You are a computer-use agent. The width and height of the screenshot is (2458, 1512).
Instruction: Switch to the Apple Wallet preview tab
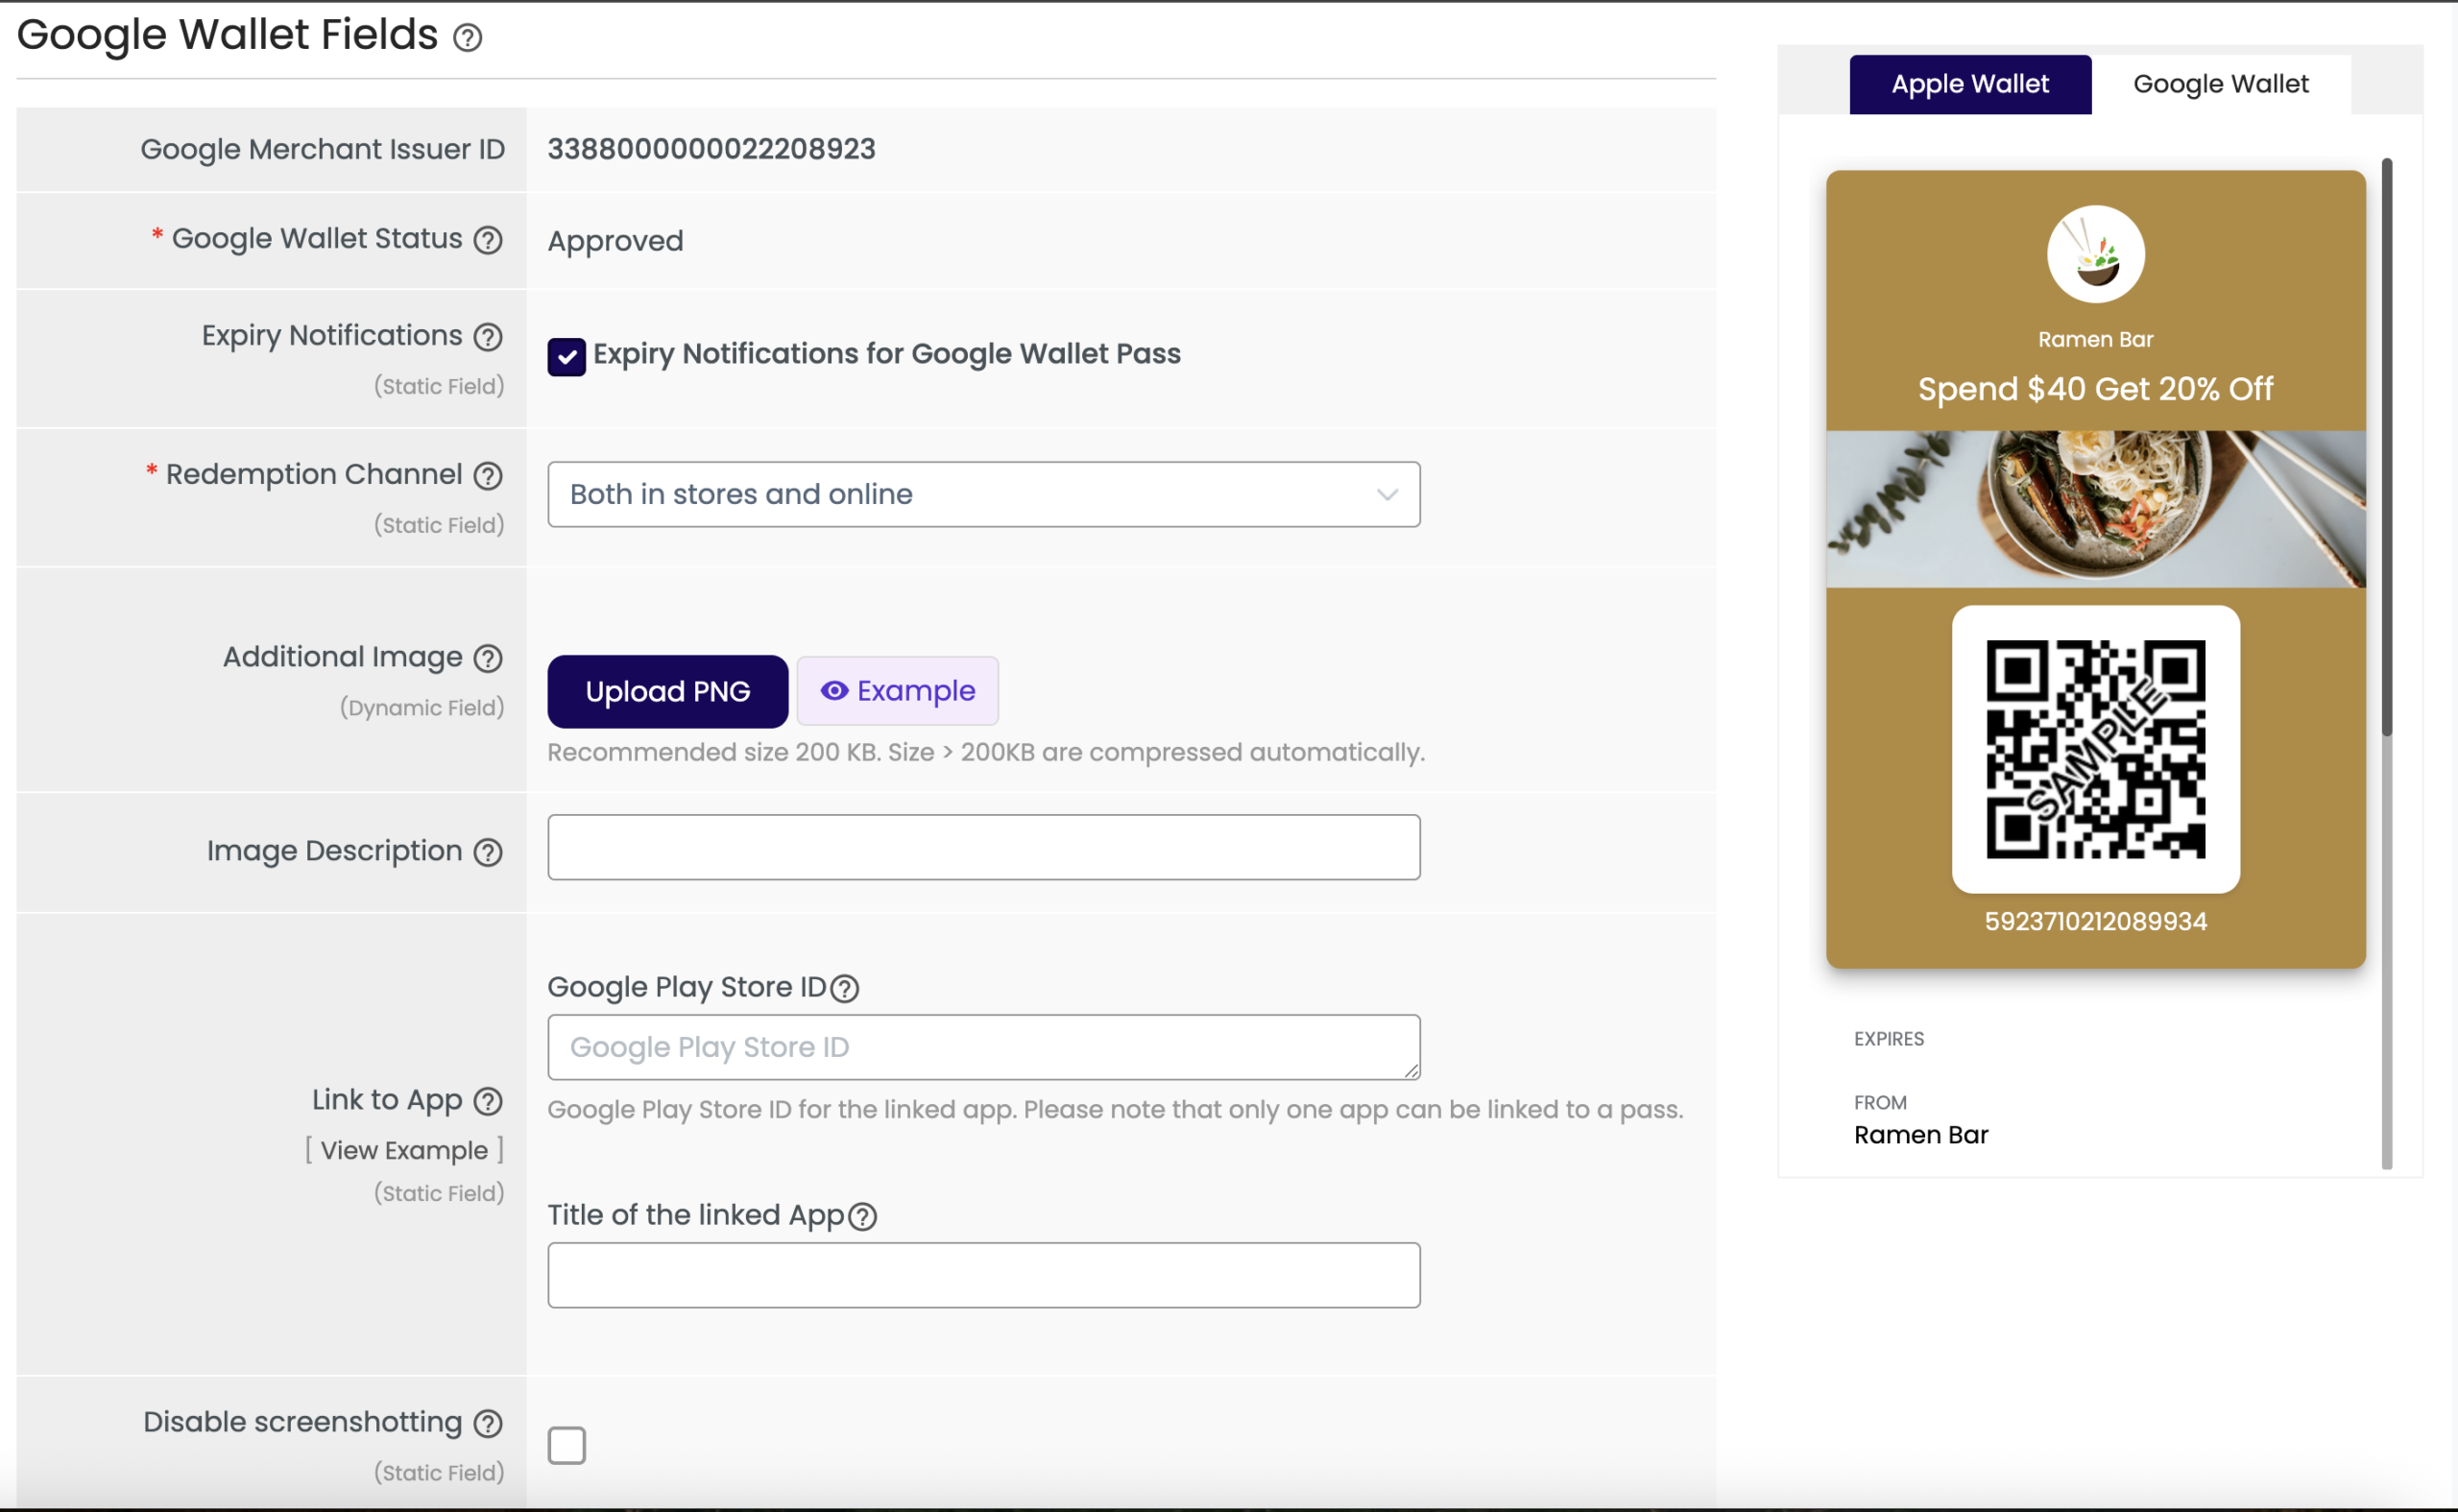(1970, 84)
